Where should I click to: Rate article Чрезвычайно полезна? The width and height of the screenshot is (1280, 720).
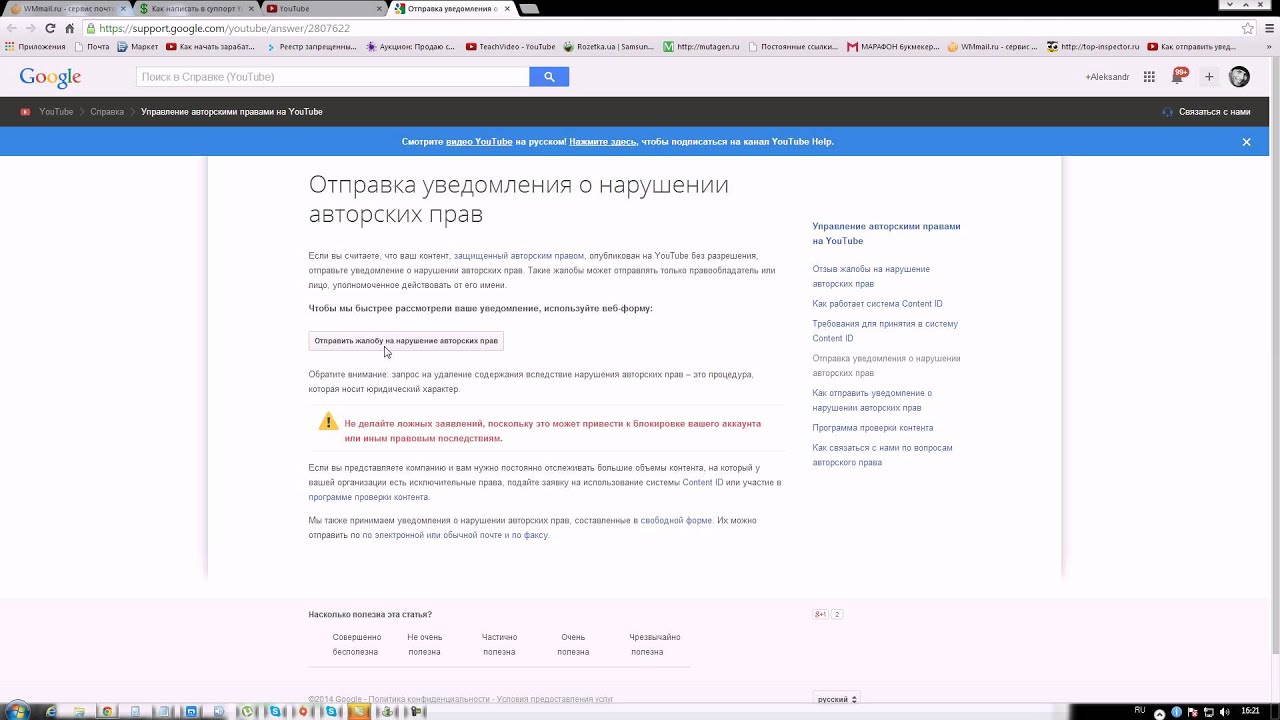(x=654, y=645)
